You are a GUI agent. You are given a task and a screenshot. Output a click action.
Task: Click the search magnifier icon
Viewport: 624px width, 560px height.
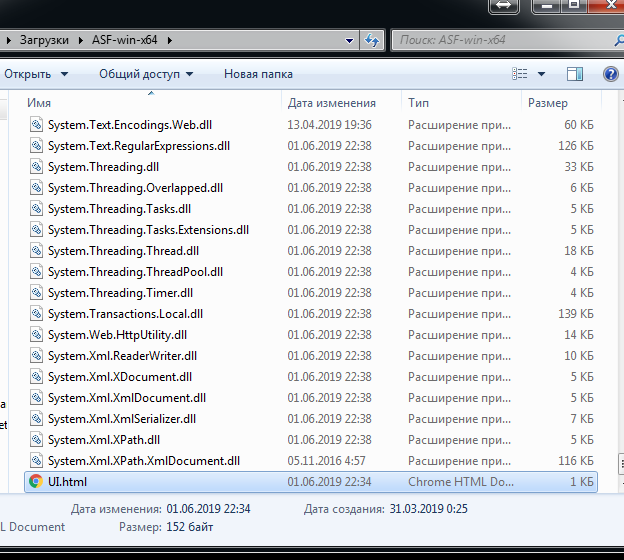click(x=619, y=40)
